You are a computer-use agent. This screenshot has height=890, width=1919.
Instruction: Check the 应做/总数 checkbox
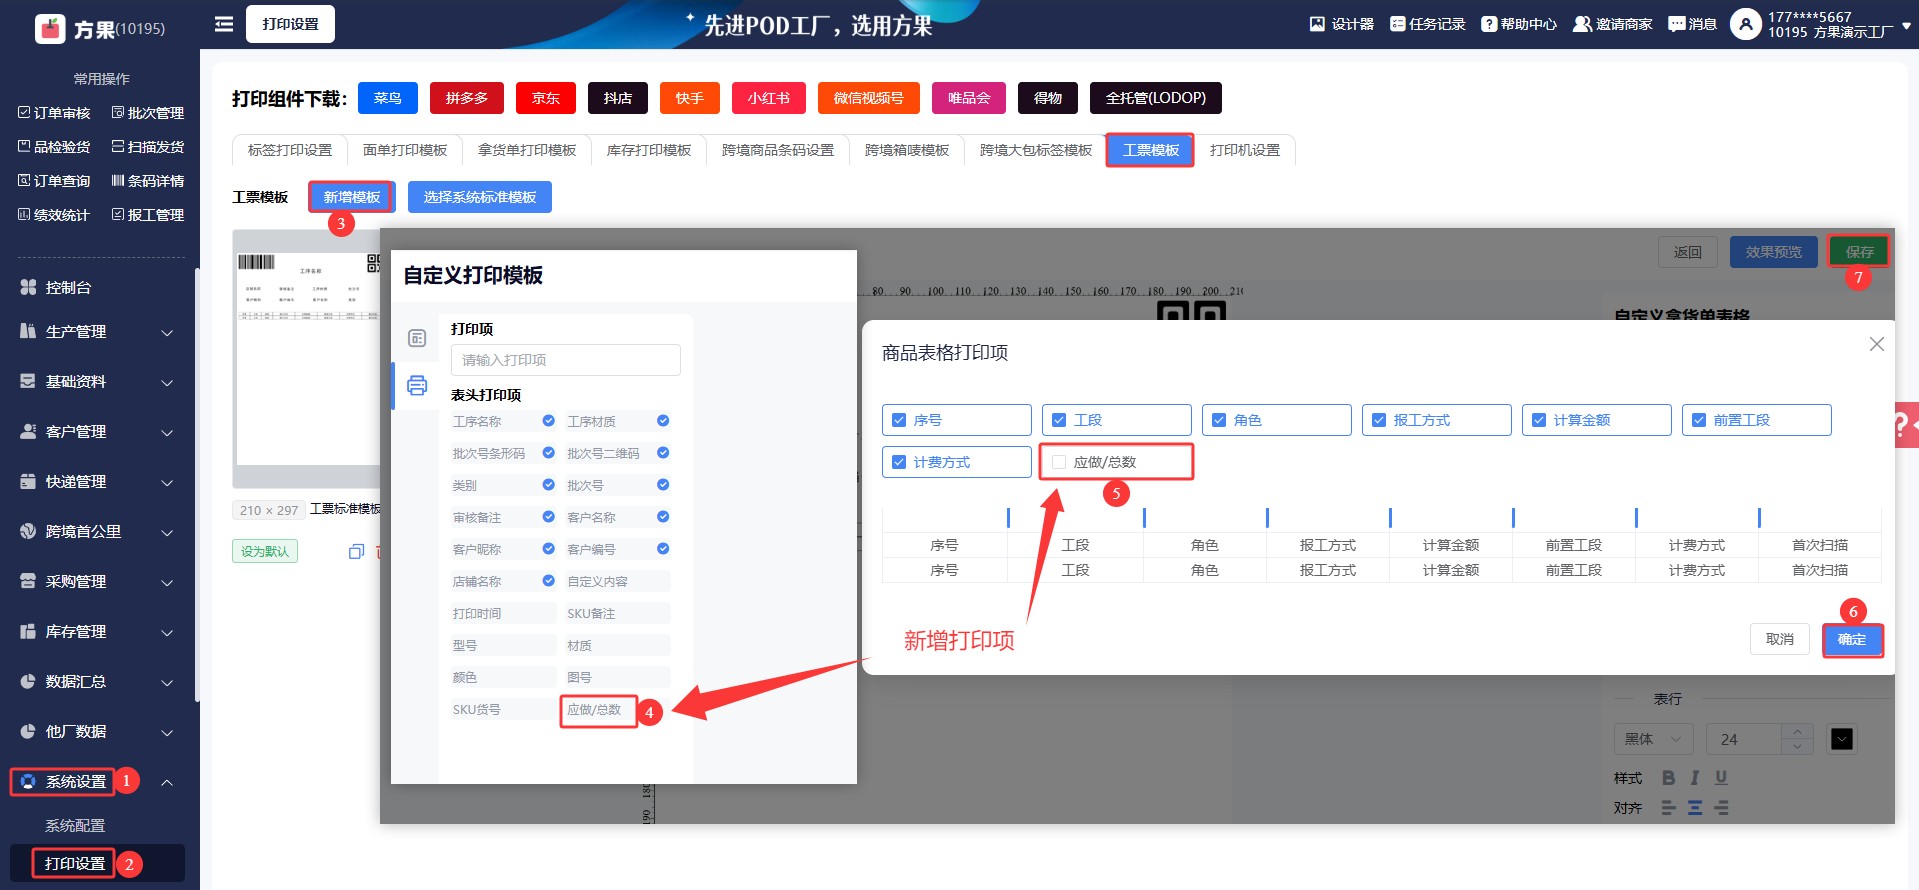[x=1059, y=462]
